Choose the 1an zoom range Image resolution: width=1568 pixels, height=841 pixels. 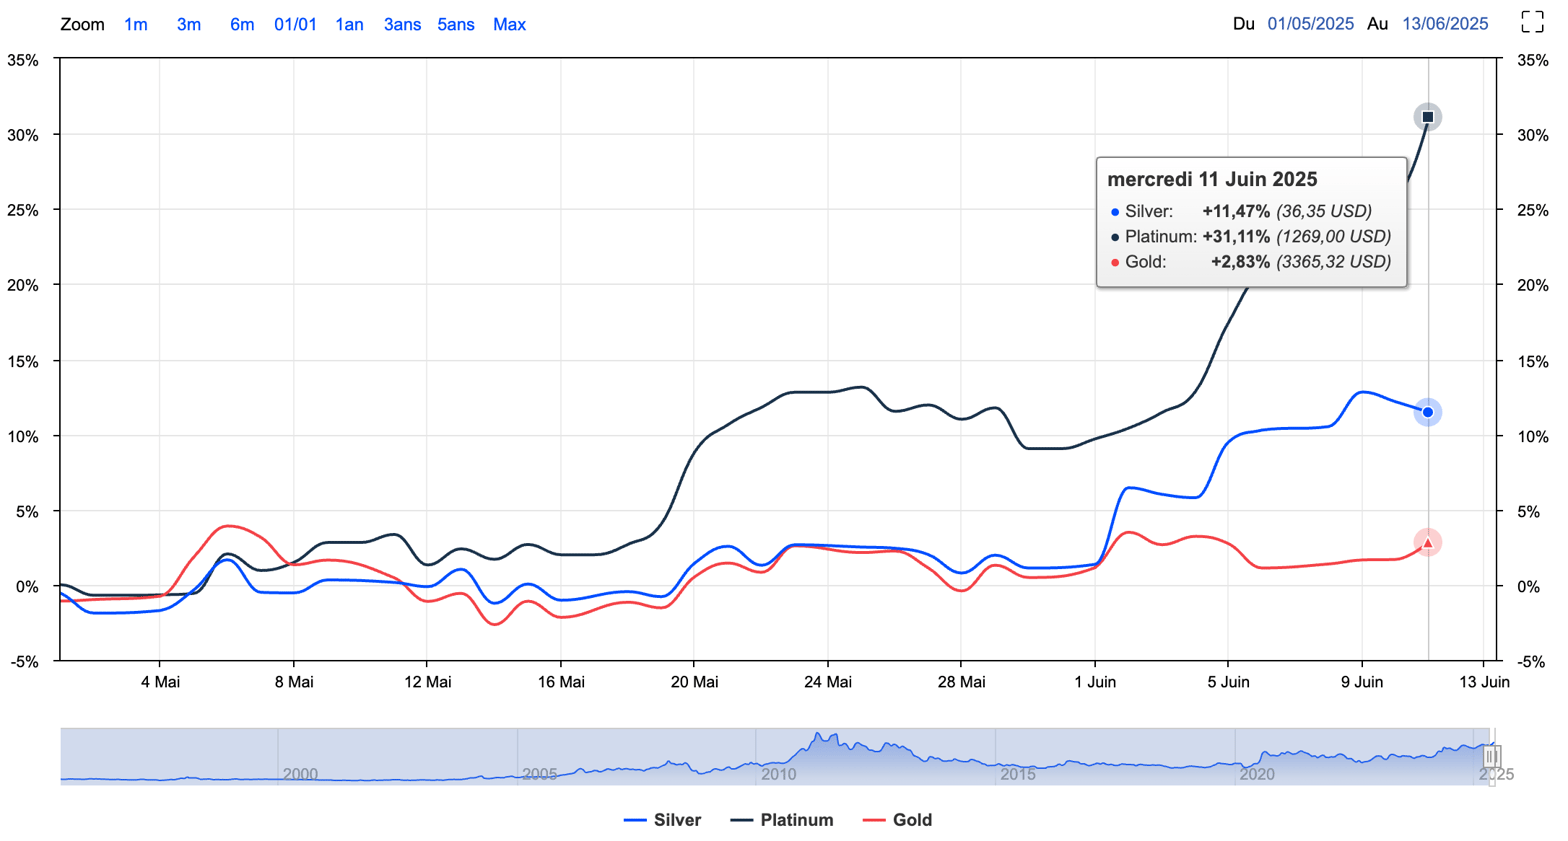(349, 24)
